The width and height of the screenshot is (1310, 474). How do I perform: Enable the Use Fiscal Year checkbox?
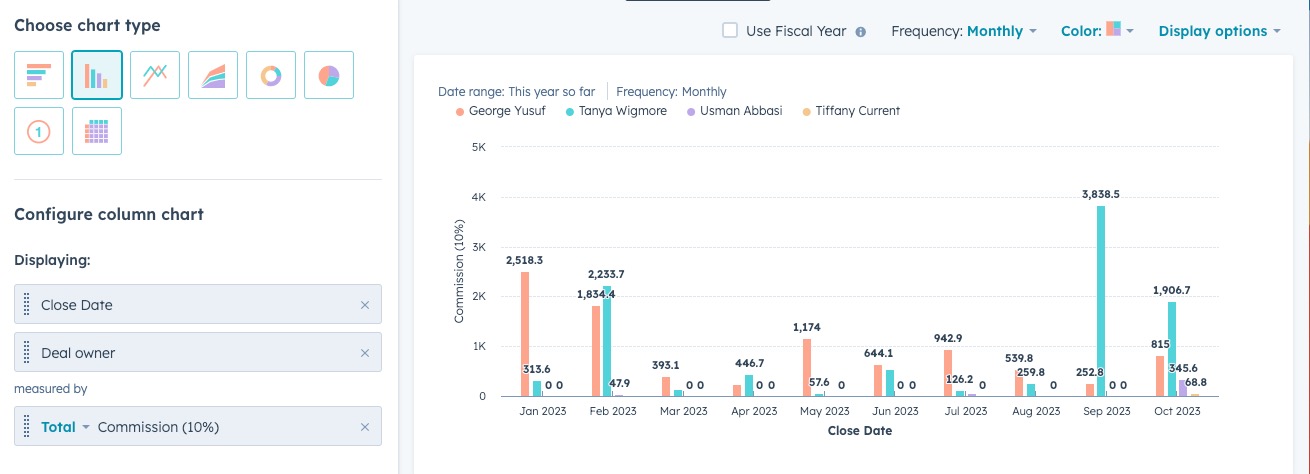[x=730, y=31]
